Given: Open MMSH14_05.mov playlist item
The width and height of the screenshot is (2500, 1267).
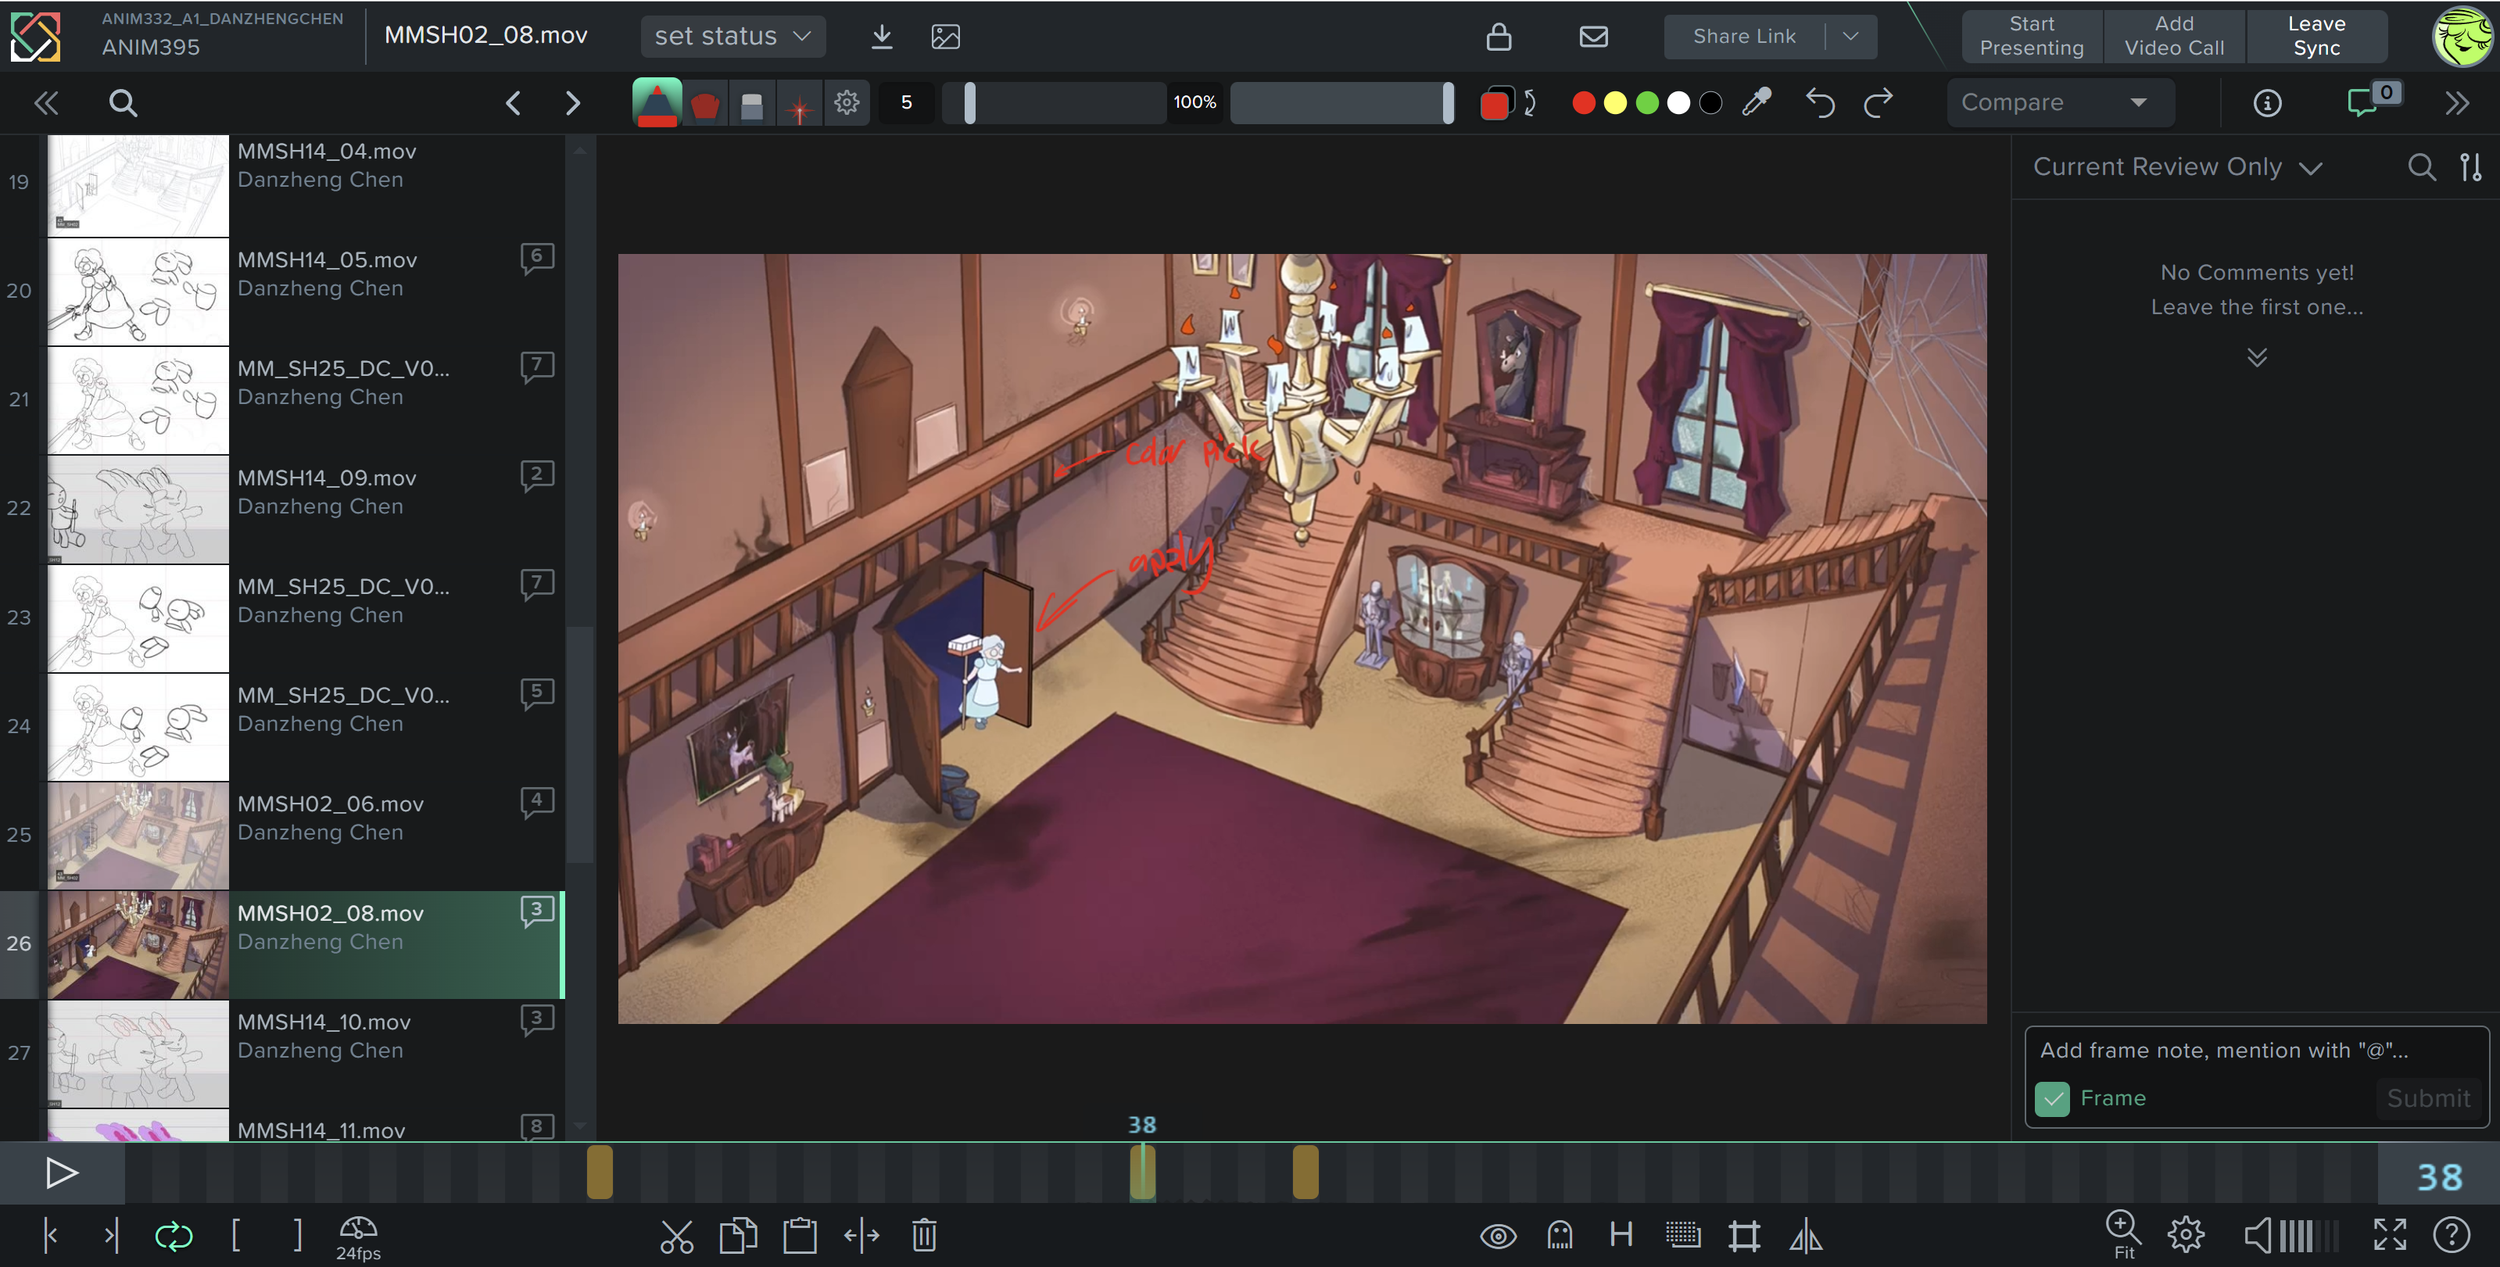Looking at the screenshot, I should click(x=306, y=291).
